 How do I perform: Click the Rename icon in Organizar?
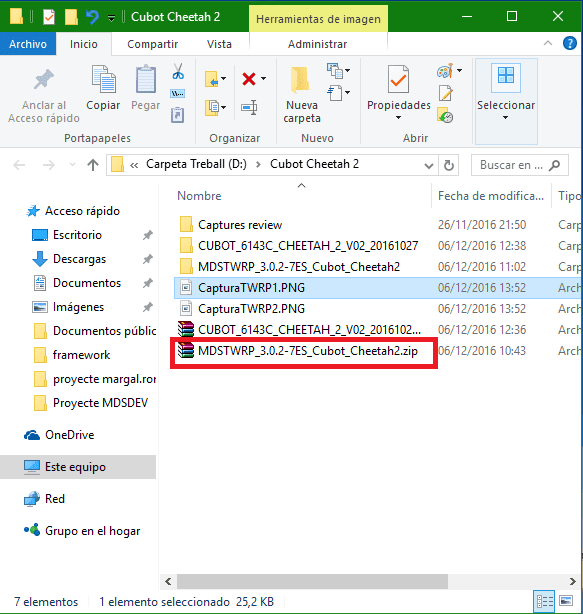pos(249,107)
